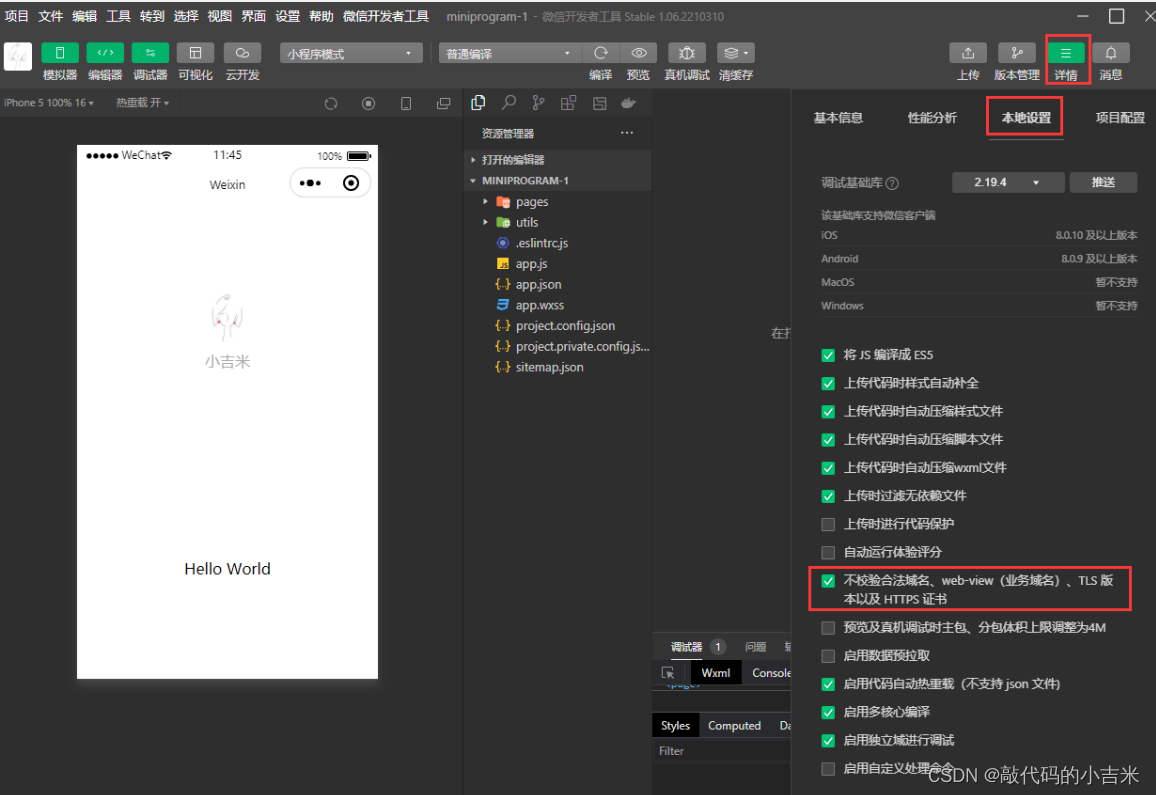This screenshot has height=795, width=1156.
Task: Click the user avatar in toolbar
Action: (18, 56)
